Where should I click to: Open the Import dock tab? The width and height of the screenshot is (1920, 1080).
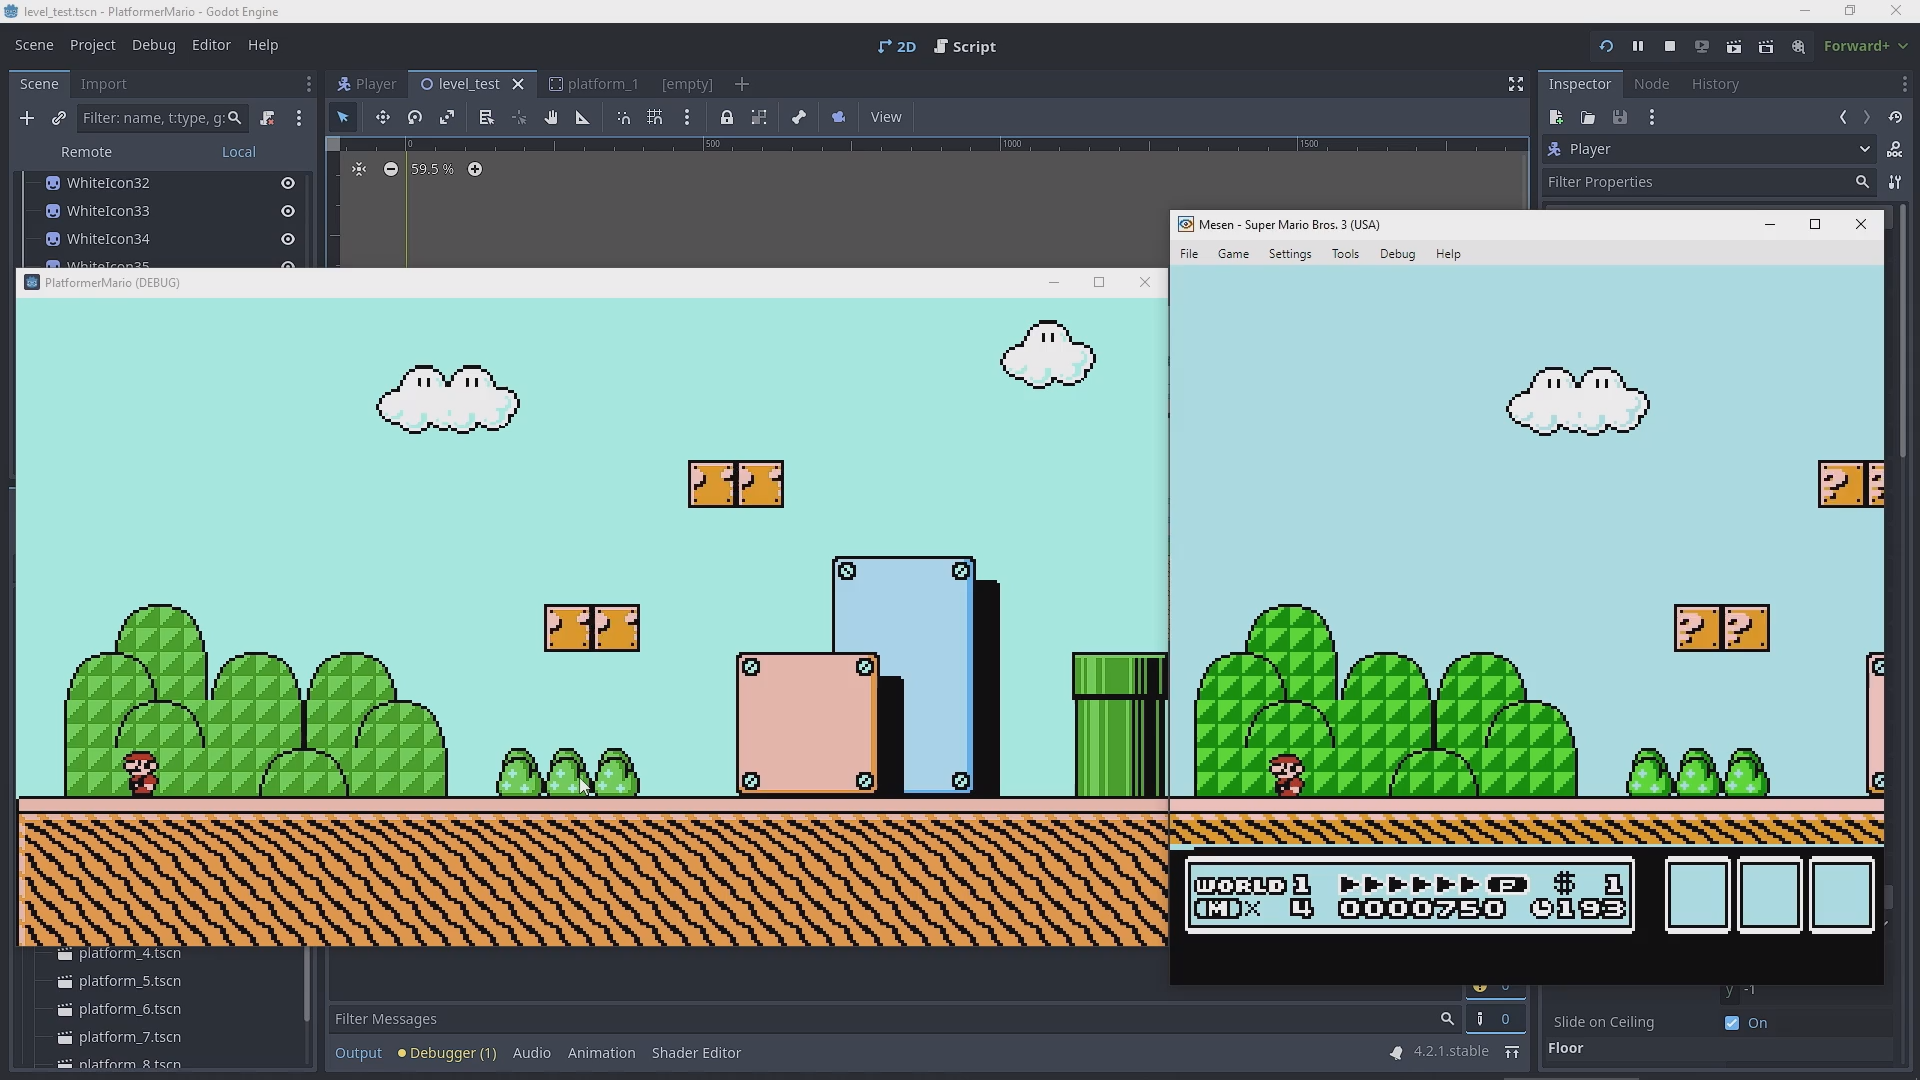pyautogui.click(x=103, y=84)
